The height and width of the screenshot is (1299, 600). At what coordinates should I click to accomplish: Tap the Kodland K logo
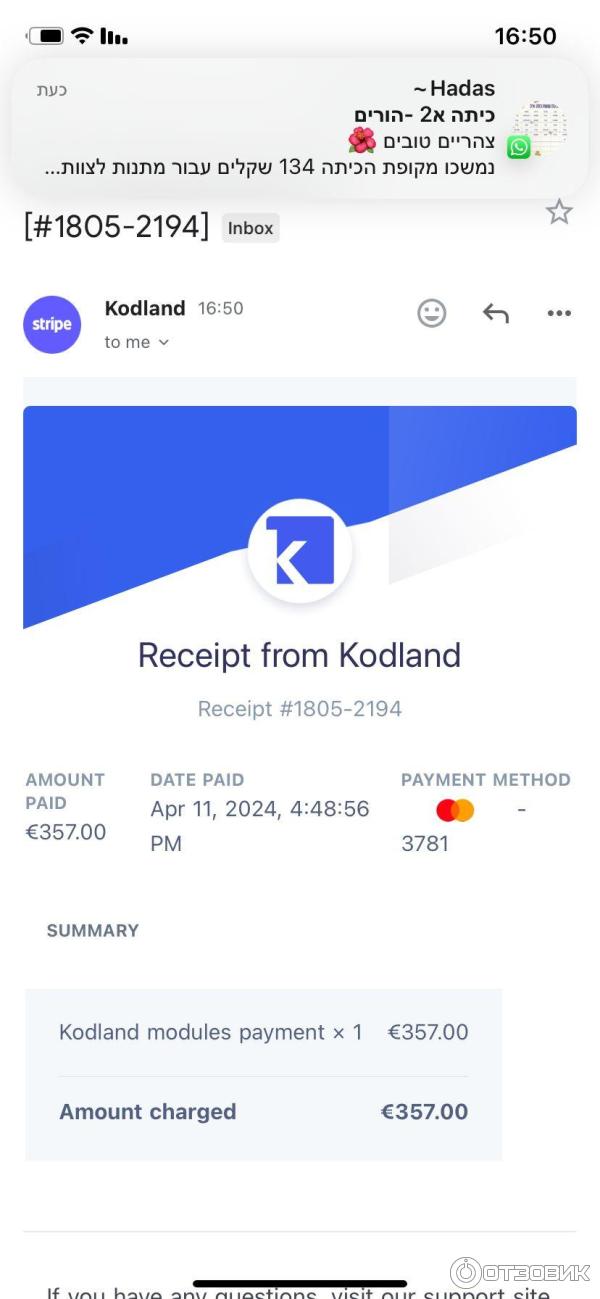[300, 551]
